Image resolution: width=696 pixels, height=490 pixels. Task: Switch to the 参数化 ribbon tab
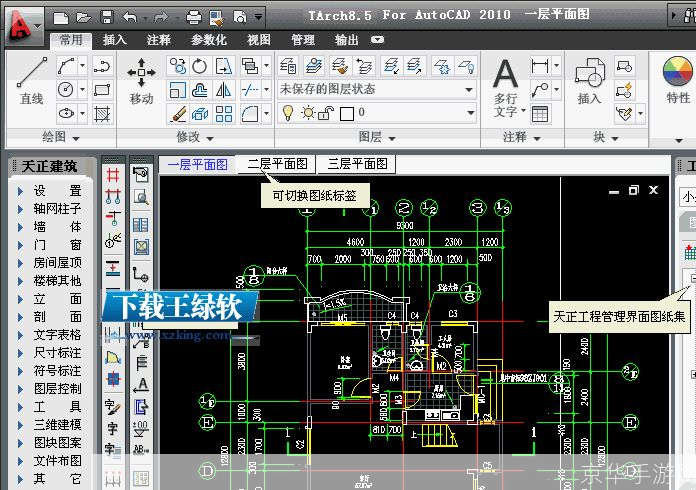[209, 40]
